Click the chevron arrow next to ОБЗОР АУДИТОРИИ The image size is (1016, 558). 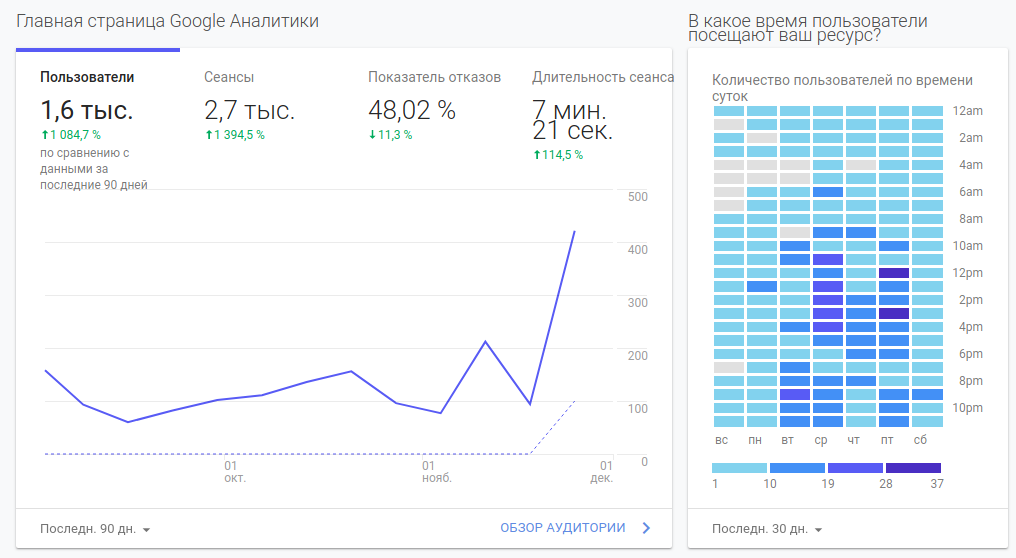646,528
